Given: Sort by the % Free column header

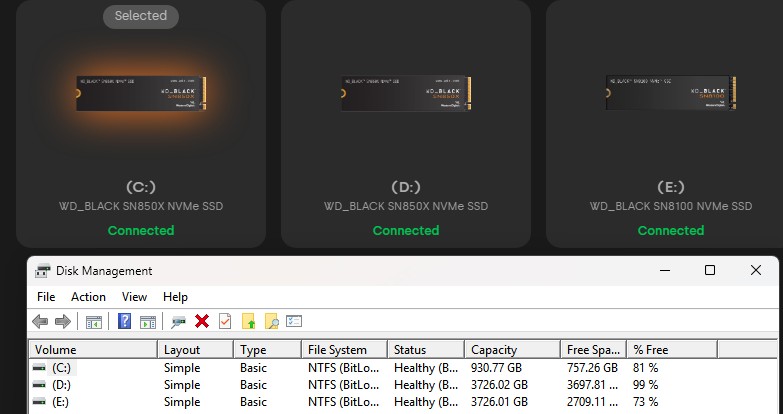Looking at the screenshot, I should point(672,350).
